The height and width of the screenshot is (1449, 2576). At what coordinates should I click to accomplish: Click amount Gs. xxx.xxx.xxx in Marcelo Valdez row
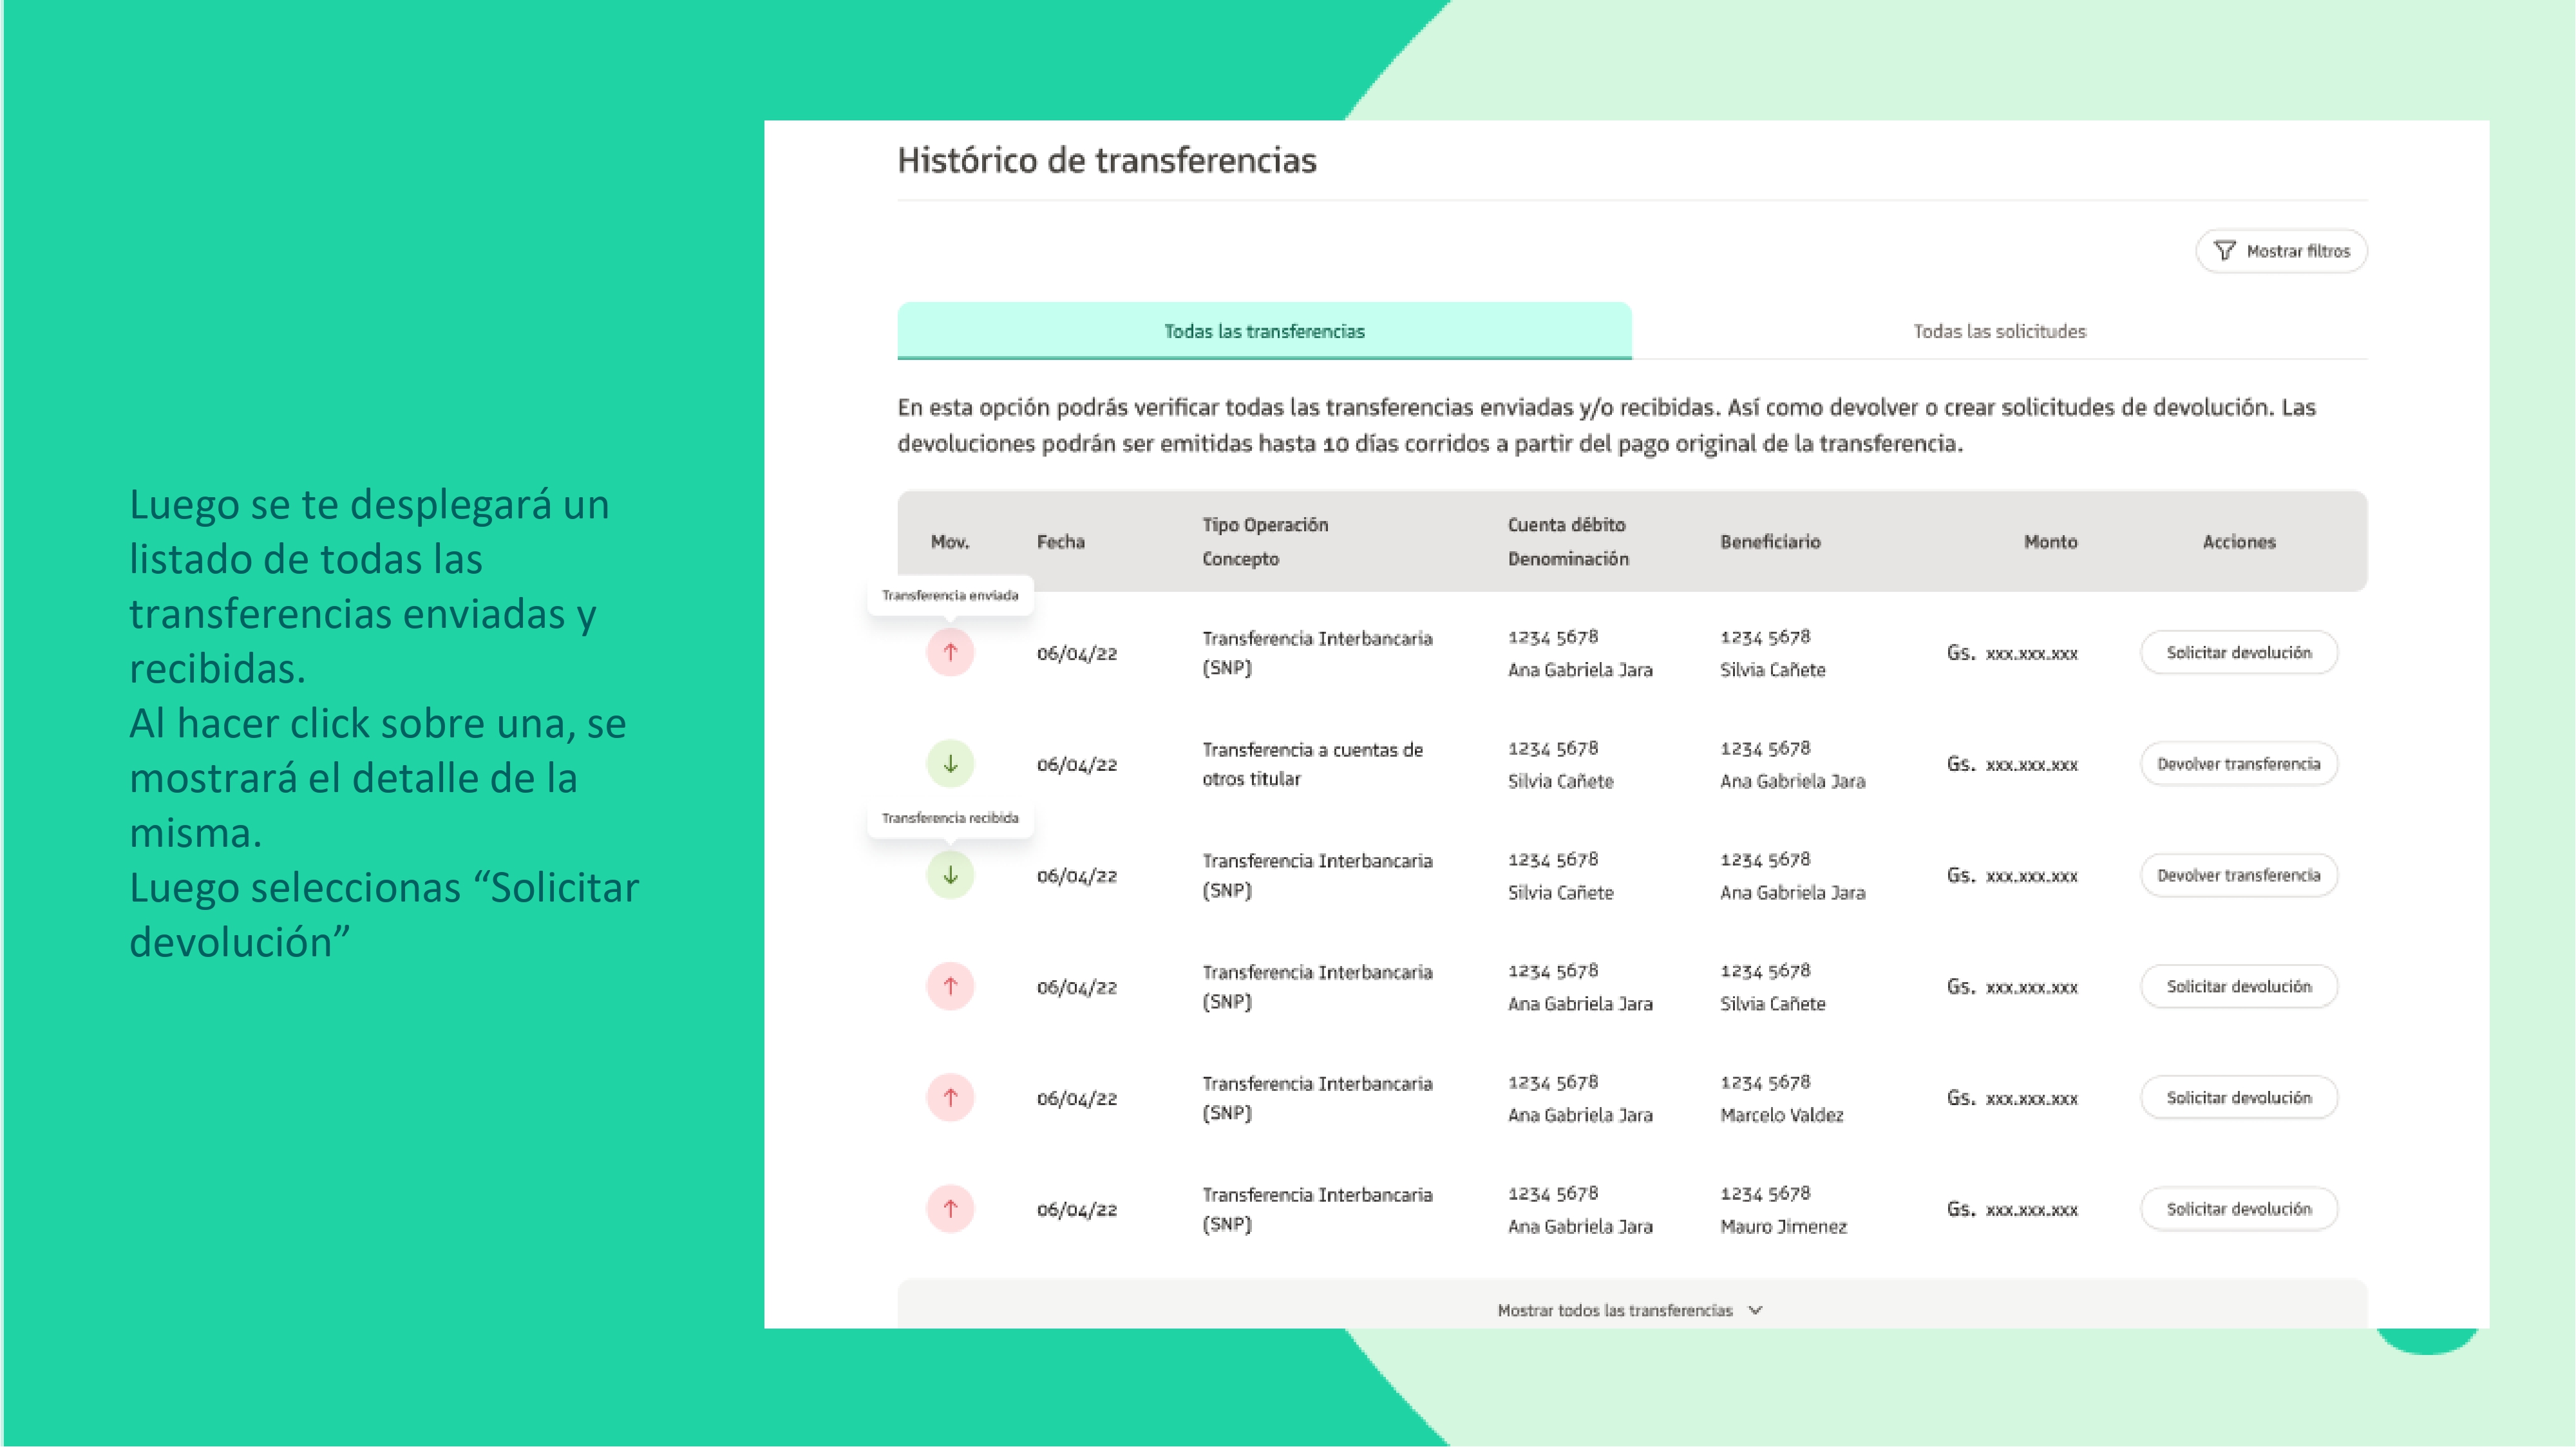pos(2012,1098)
